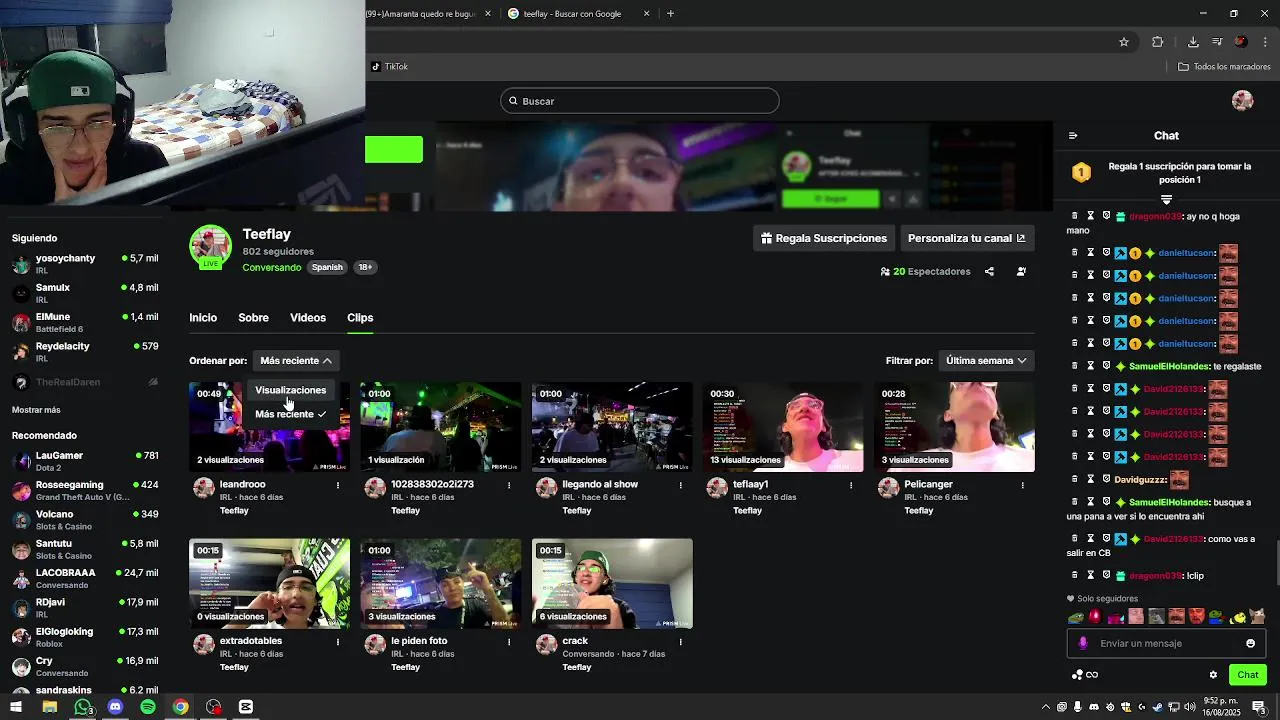Expand the gift leaderboard banner in chat
This screenshot has height=720, width=1280.
[x=1166, y=199]
